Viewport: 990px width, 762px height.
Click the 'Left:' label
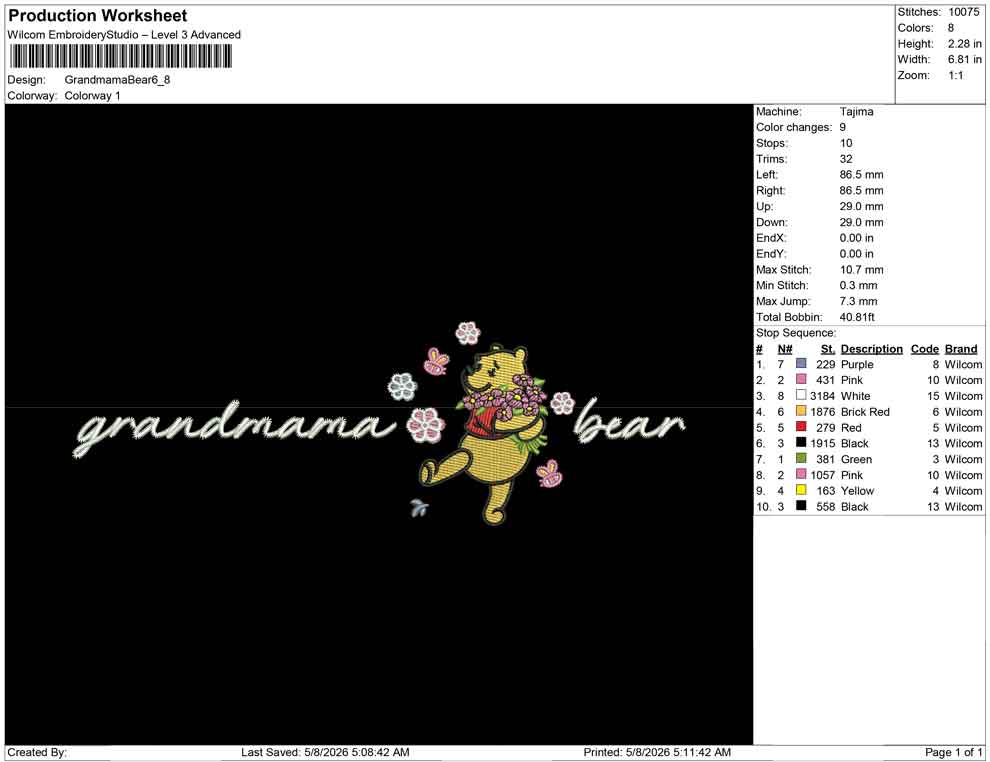[767, 174]
